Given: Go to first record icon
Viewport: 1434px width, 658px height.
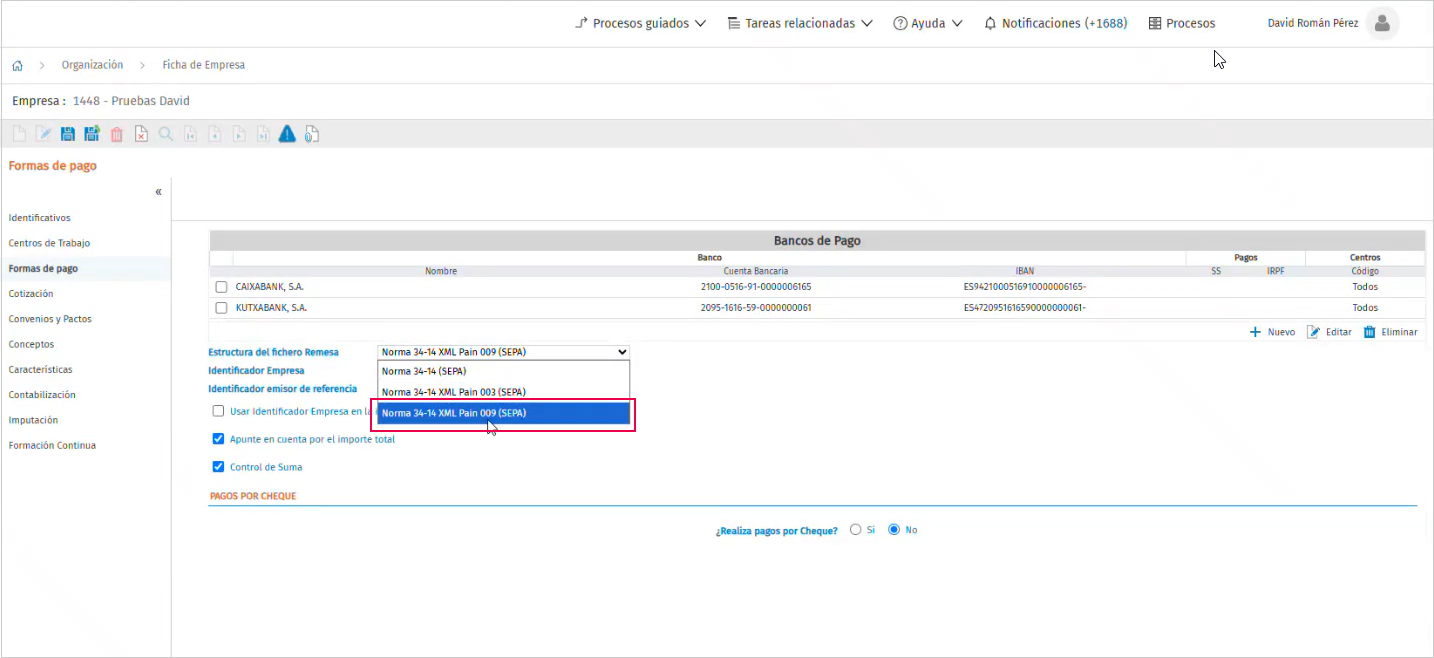Looking at the screenshot, I should (x=190, y=134).
